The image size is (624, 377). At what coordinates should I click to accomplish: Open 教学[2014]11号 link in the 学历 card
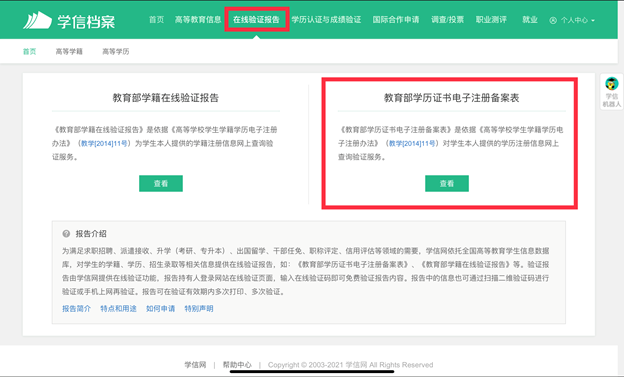click(x=412, y=143)
